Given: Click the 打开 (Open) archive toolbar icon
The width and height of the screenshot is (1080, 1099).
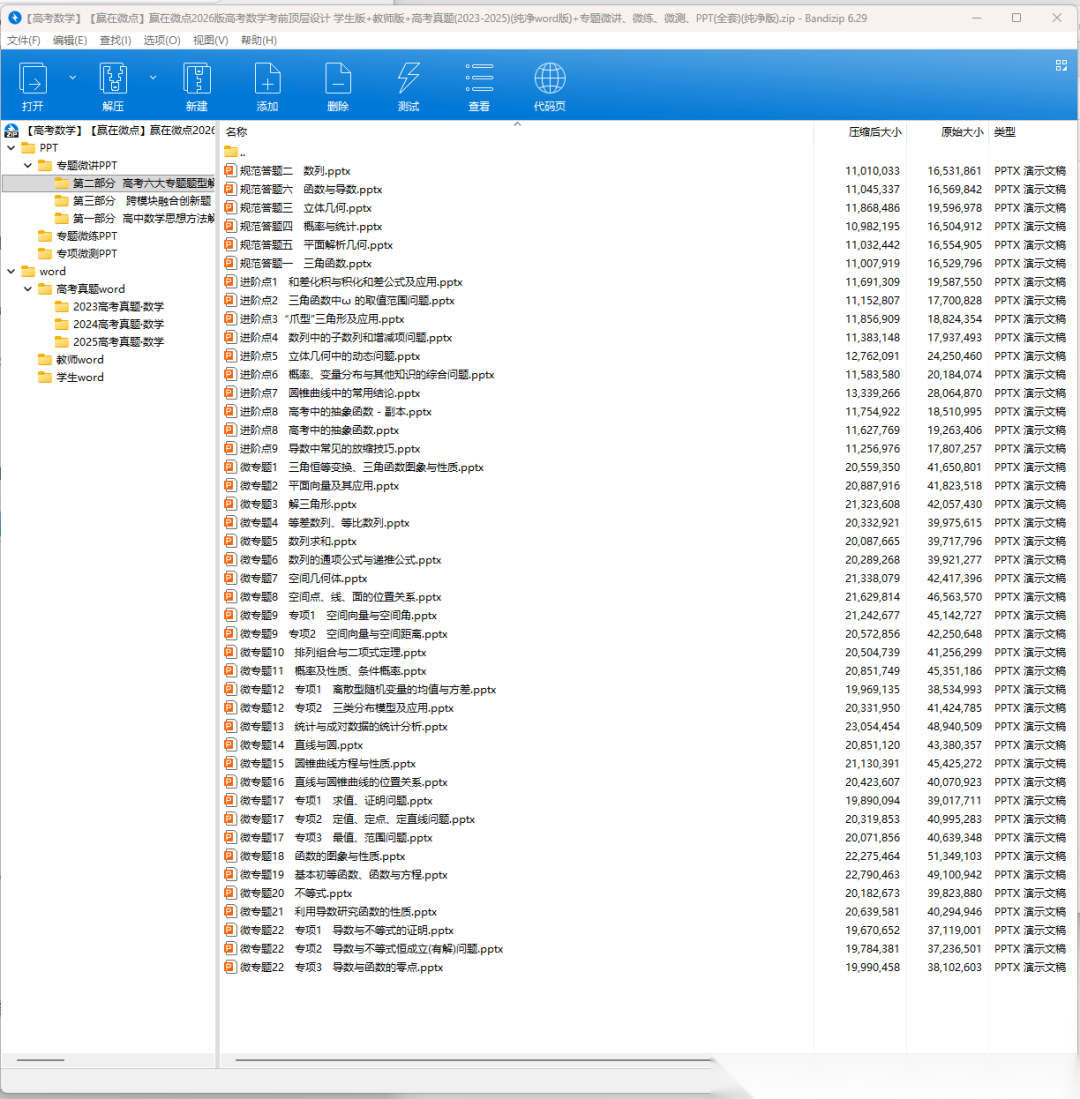Looking at the screenshot, I should (33, 80).
